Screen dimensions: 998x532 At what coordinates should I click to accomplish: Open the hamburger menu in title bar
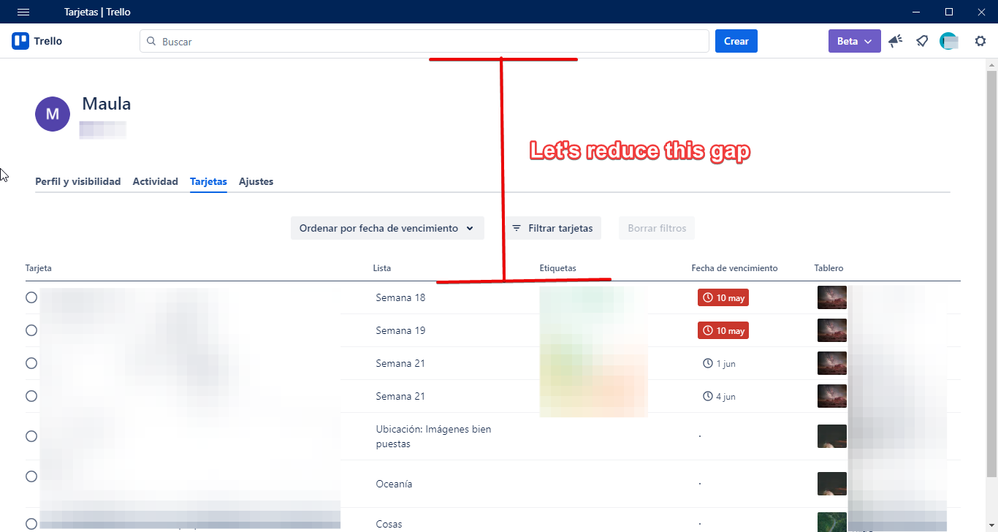click(x=23, y=12)
